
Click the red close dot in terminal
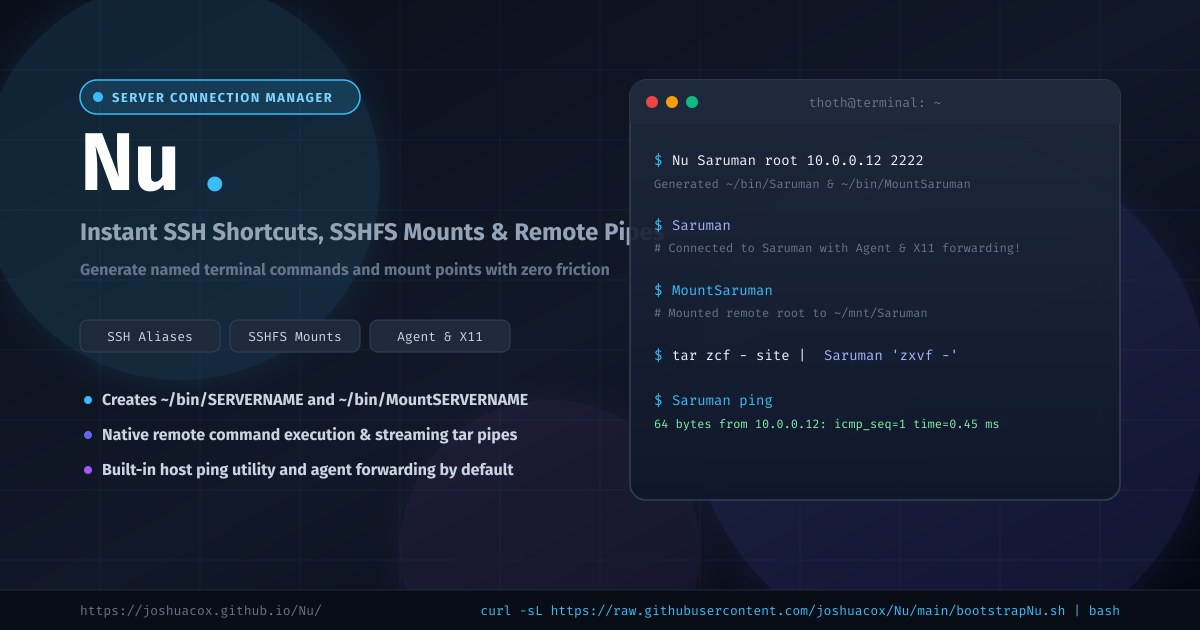point(652,102)
